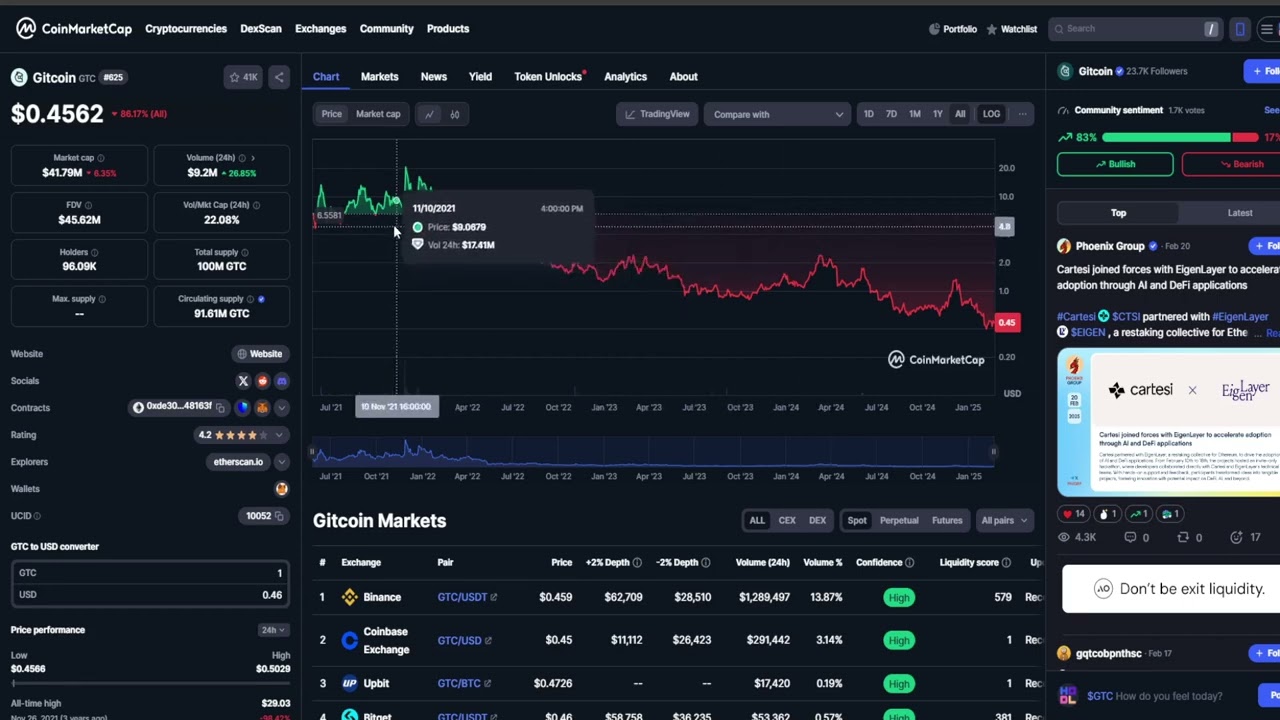Open the Token Unlocks tab
This screenshot has width=1280, height=720.
click(548, 77)
